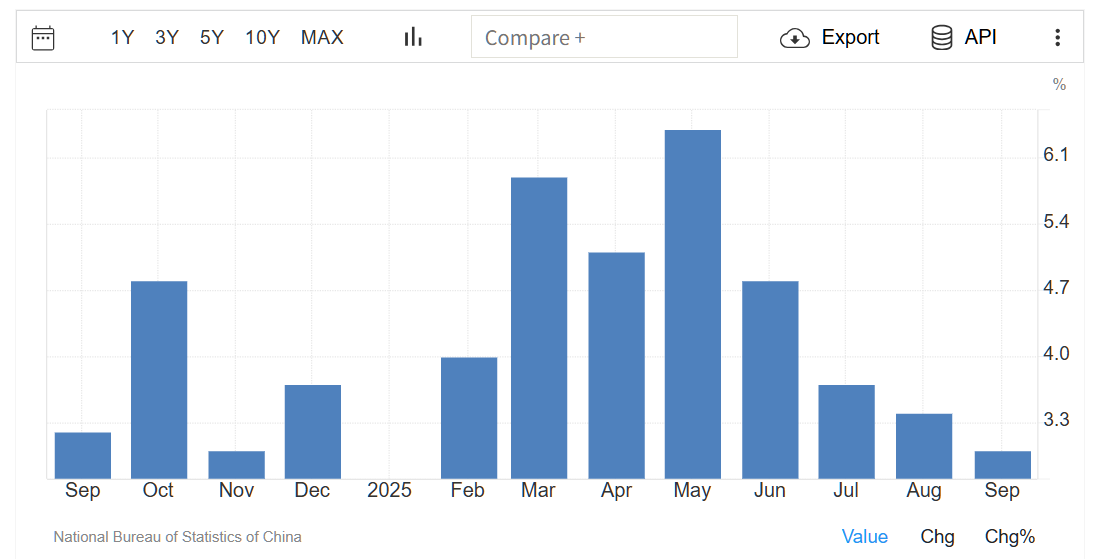Show the MAX time range
Screen dimensions: 1104x559
coord(322,38)
